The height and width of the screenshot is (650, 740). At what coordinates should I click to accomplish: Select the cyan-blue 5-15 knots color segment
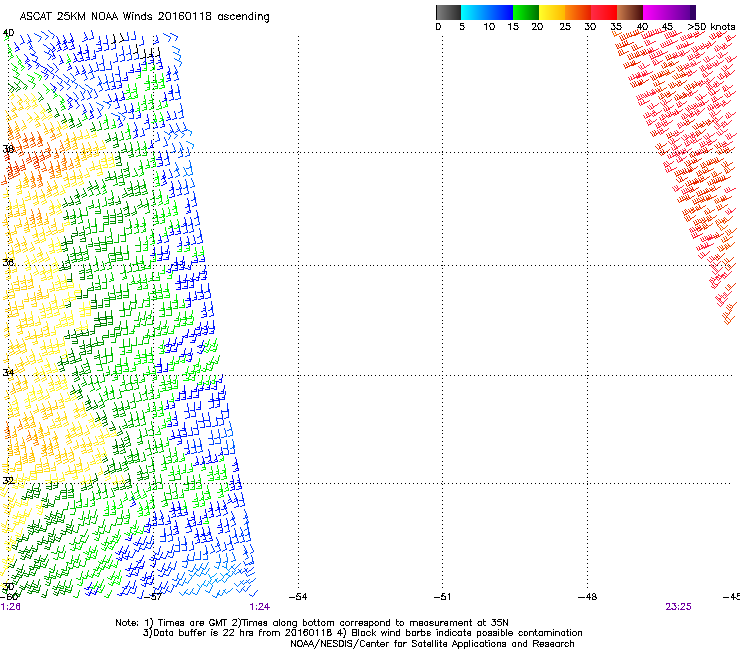[x=487, y=12]
